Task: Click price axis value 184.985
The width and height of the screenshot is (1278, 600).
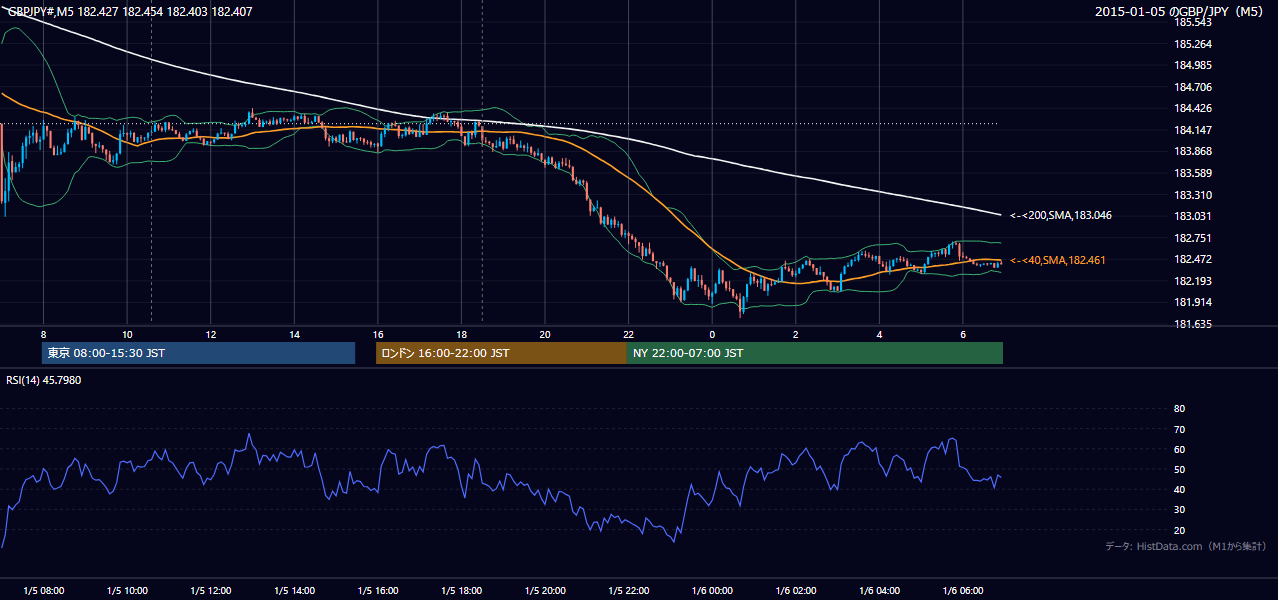Action: (x=1192, y=65)
